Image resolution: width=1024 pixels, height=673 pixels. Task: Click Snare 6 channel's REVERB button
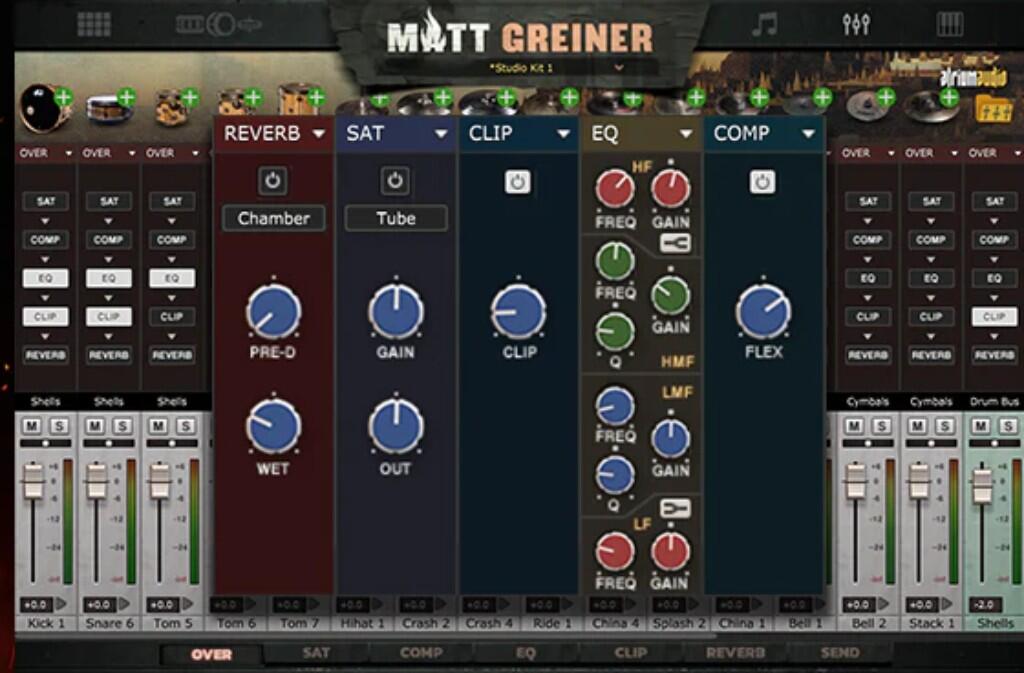108,355
